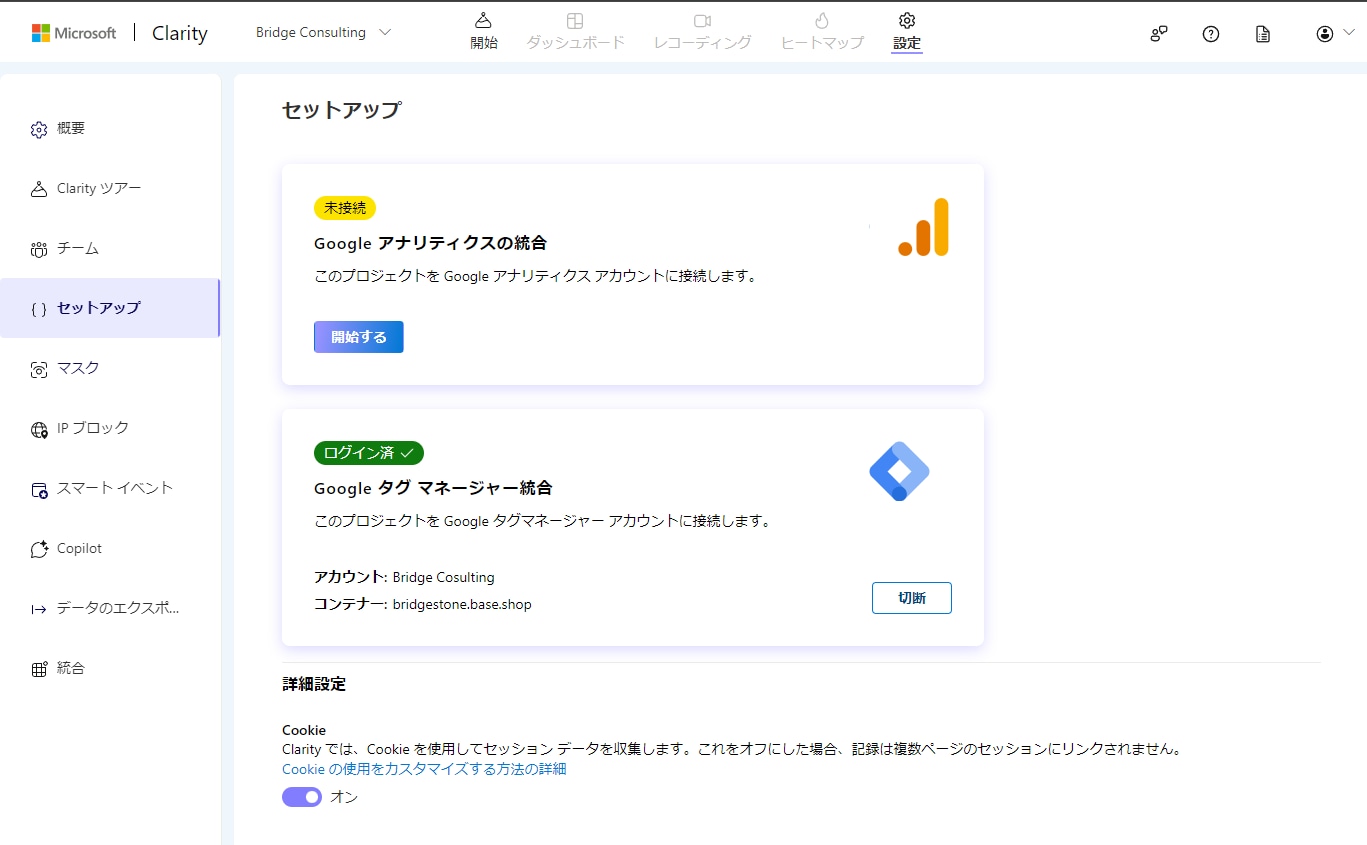The height and width of the screenshot is (845, 1367).
Task: Open the help question mark icon
Action: (x=1211, y=34)
